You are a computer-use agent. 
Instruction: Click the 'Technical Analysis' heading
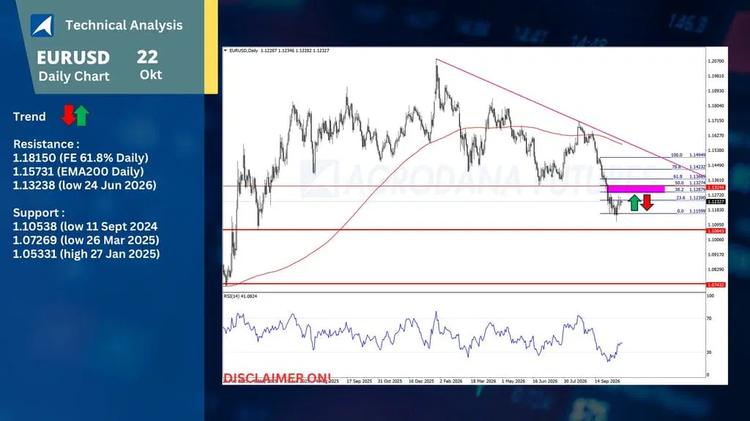pos(124,25)
